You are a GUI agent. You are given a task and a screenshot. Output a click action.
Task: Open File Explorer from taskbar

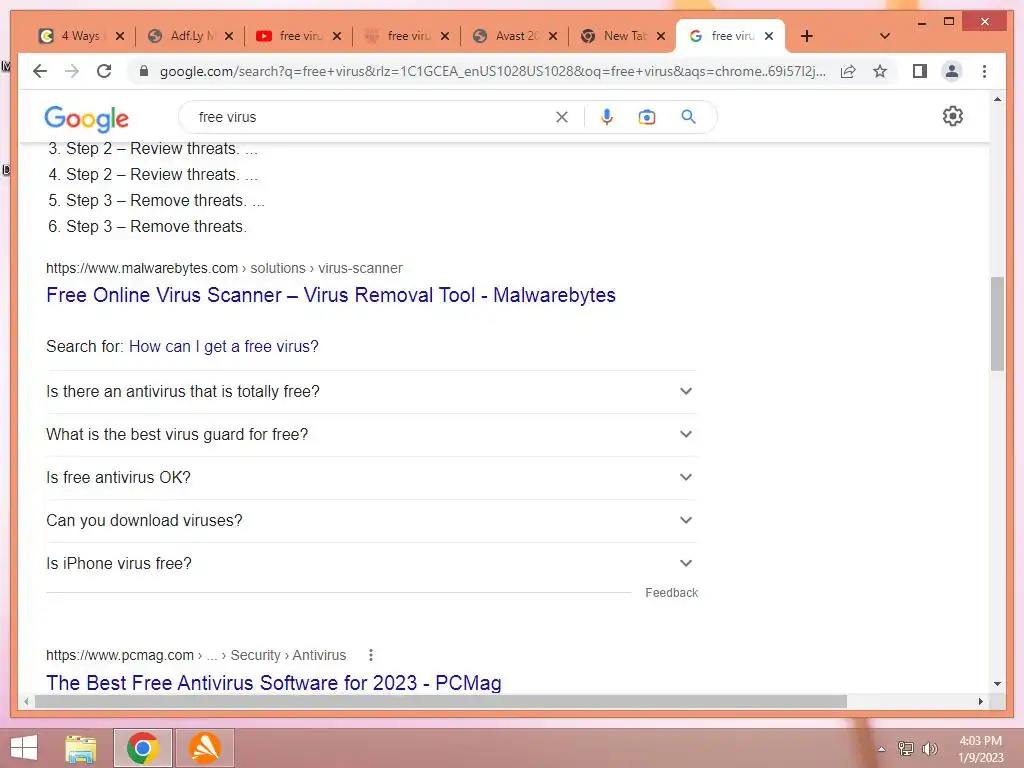tap(81, 748)
